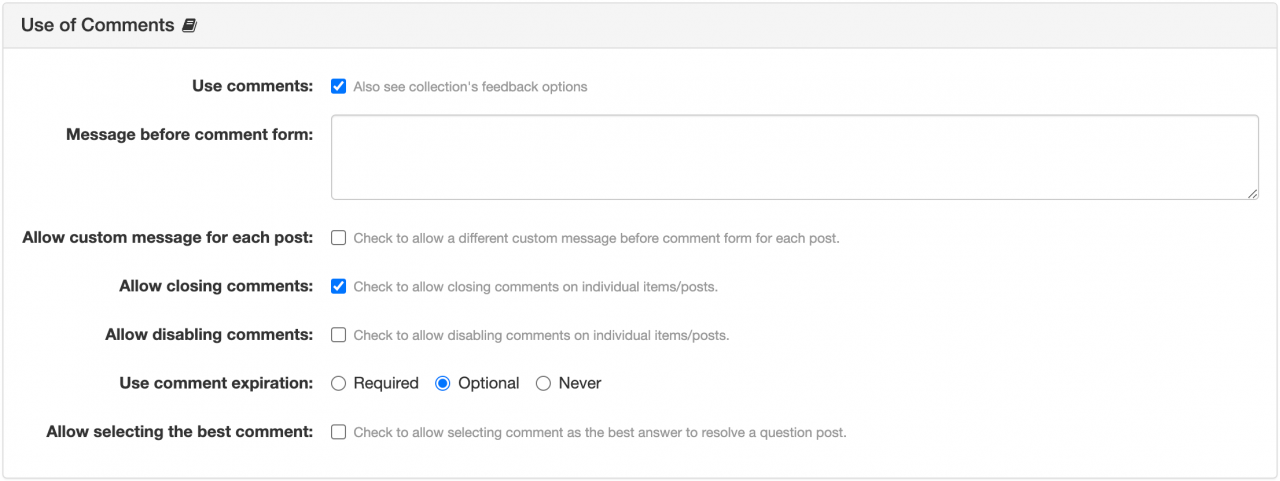
Task: Uncheck Allow closing comments checkbox
Action: (x=339, y=286)
